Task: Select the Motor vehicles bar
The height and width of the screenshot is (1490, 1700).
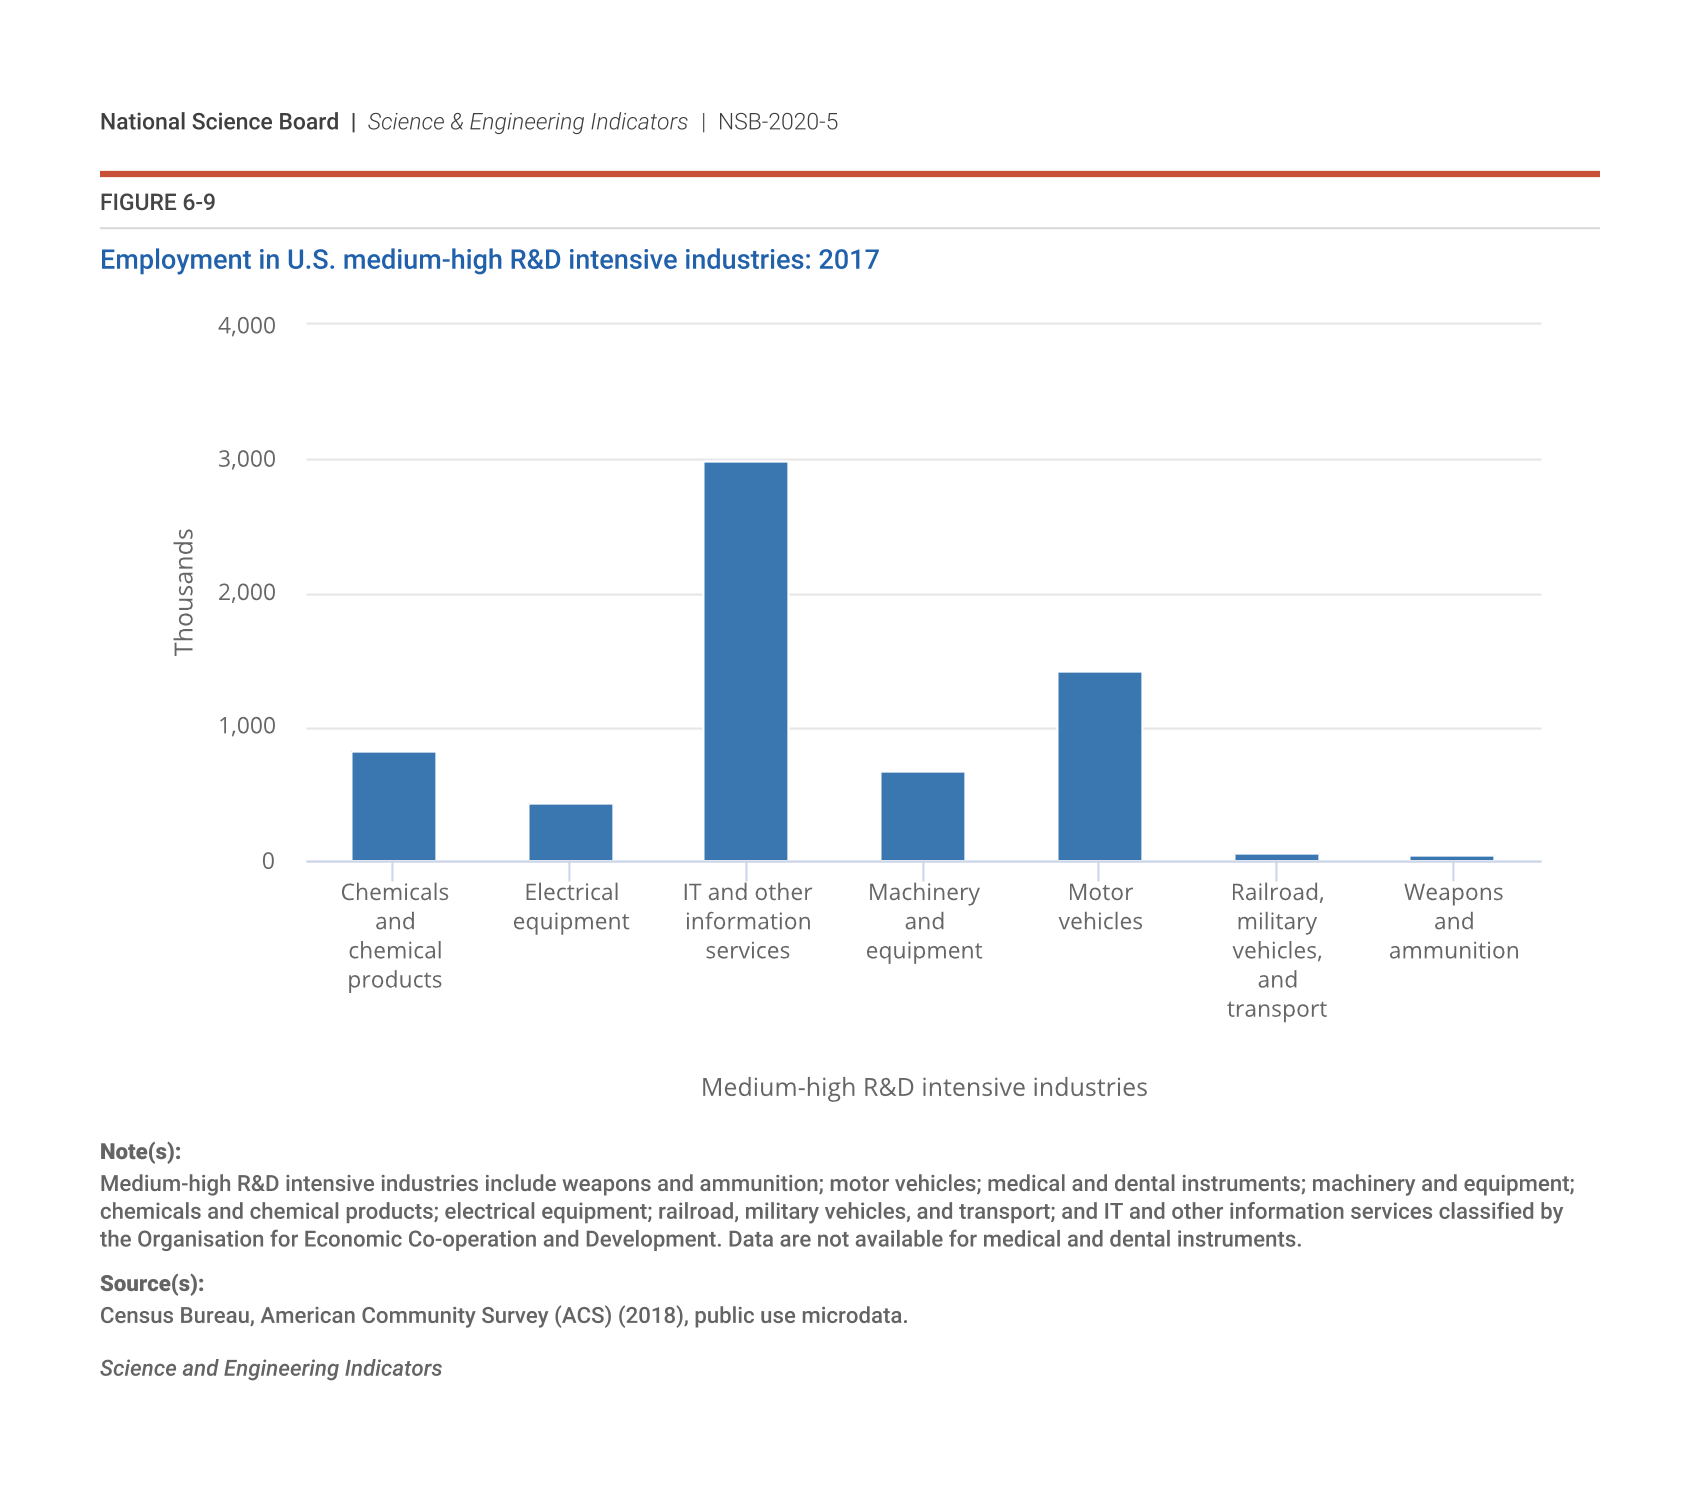Action: pyautogui.click(x=1099, y=766)
